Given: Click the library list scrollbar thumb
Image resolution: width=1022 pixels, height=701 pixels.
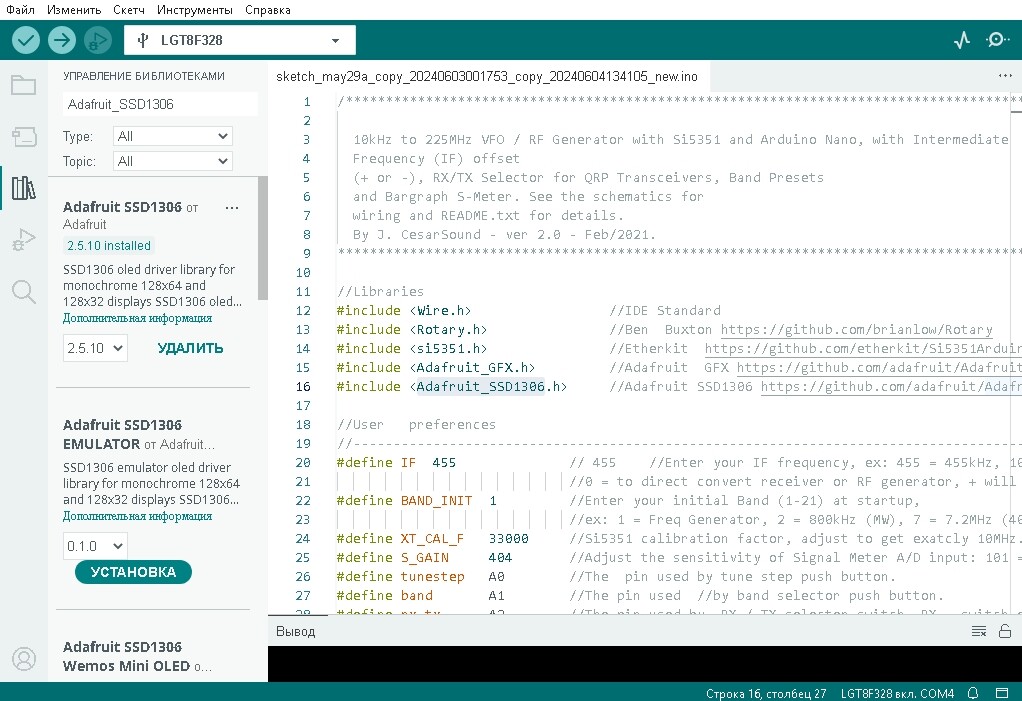Looking at the screenshot, I should (x=263, y=238).
